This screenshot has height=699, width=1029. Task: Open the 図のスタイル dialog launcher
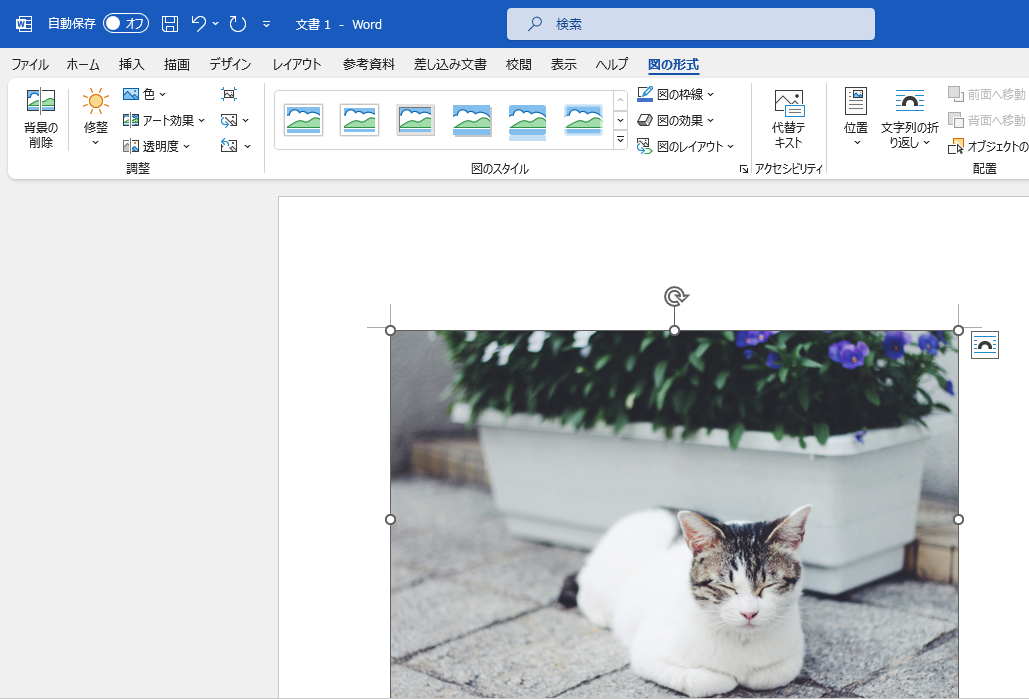(x=744, y=169)
